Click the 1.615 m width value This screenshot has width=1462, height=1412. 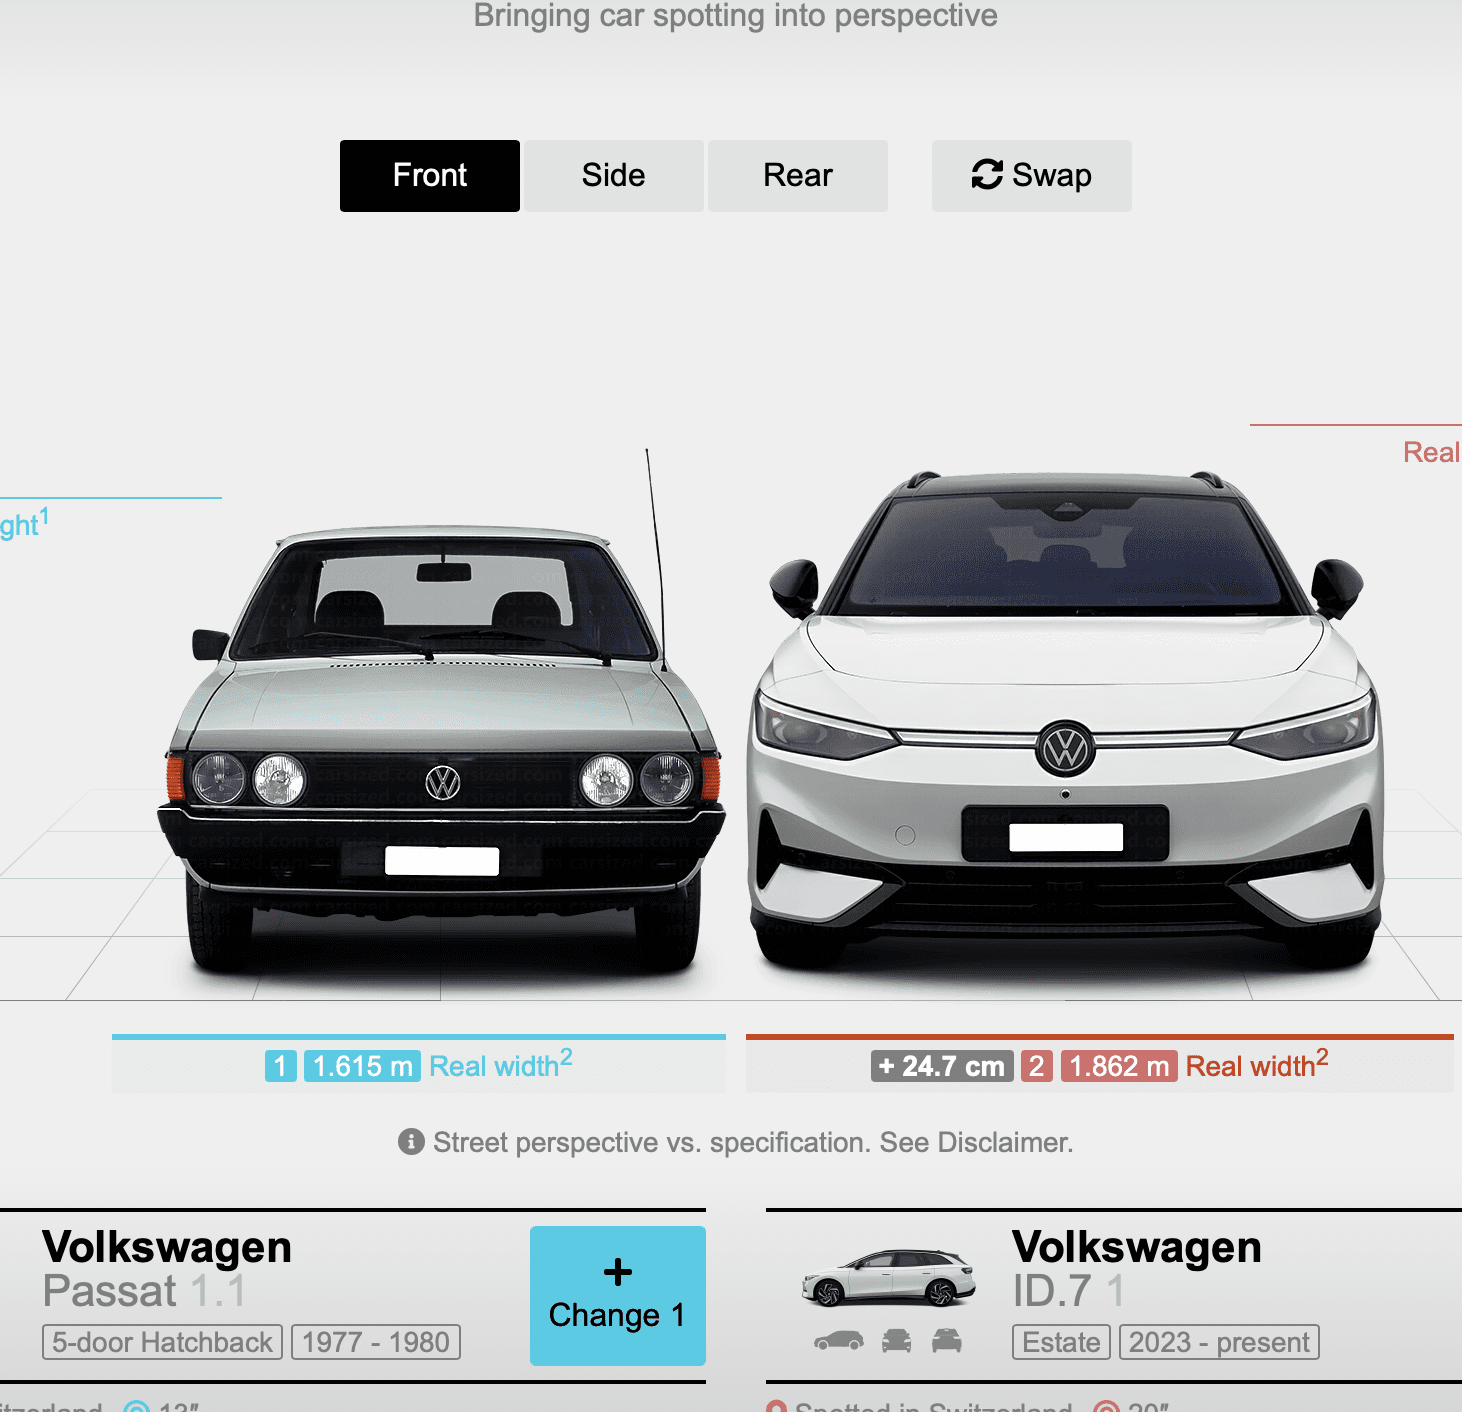pos(363,1066)
